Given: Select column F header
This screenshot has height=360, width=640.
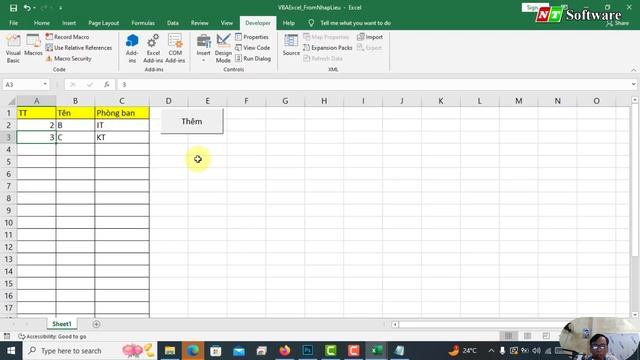Looking at the screenshot, I should [246, 101].
